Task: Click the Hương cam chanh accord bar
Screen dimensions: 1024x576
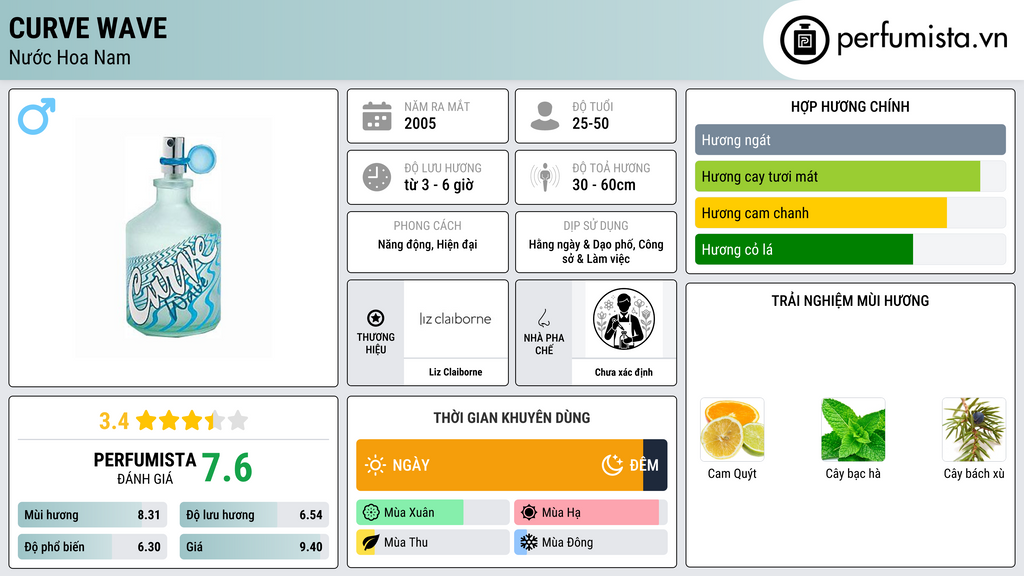Action: tap(850, 213)
